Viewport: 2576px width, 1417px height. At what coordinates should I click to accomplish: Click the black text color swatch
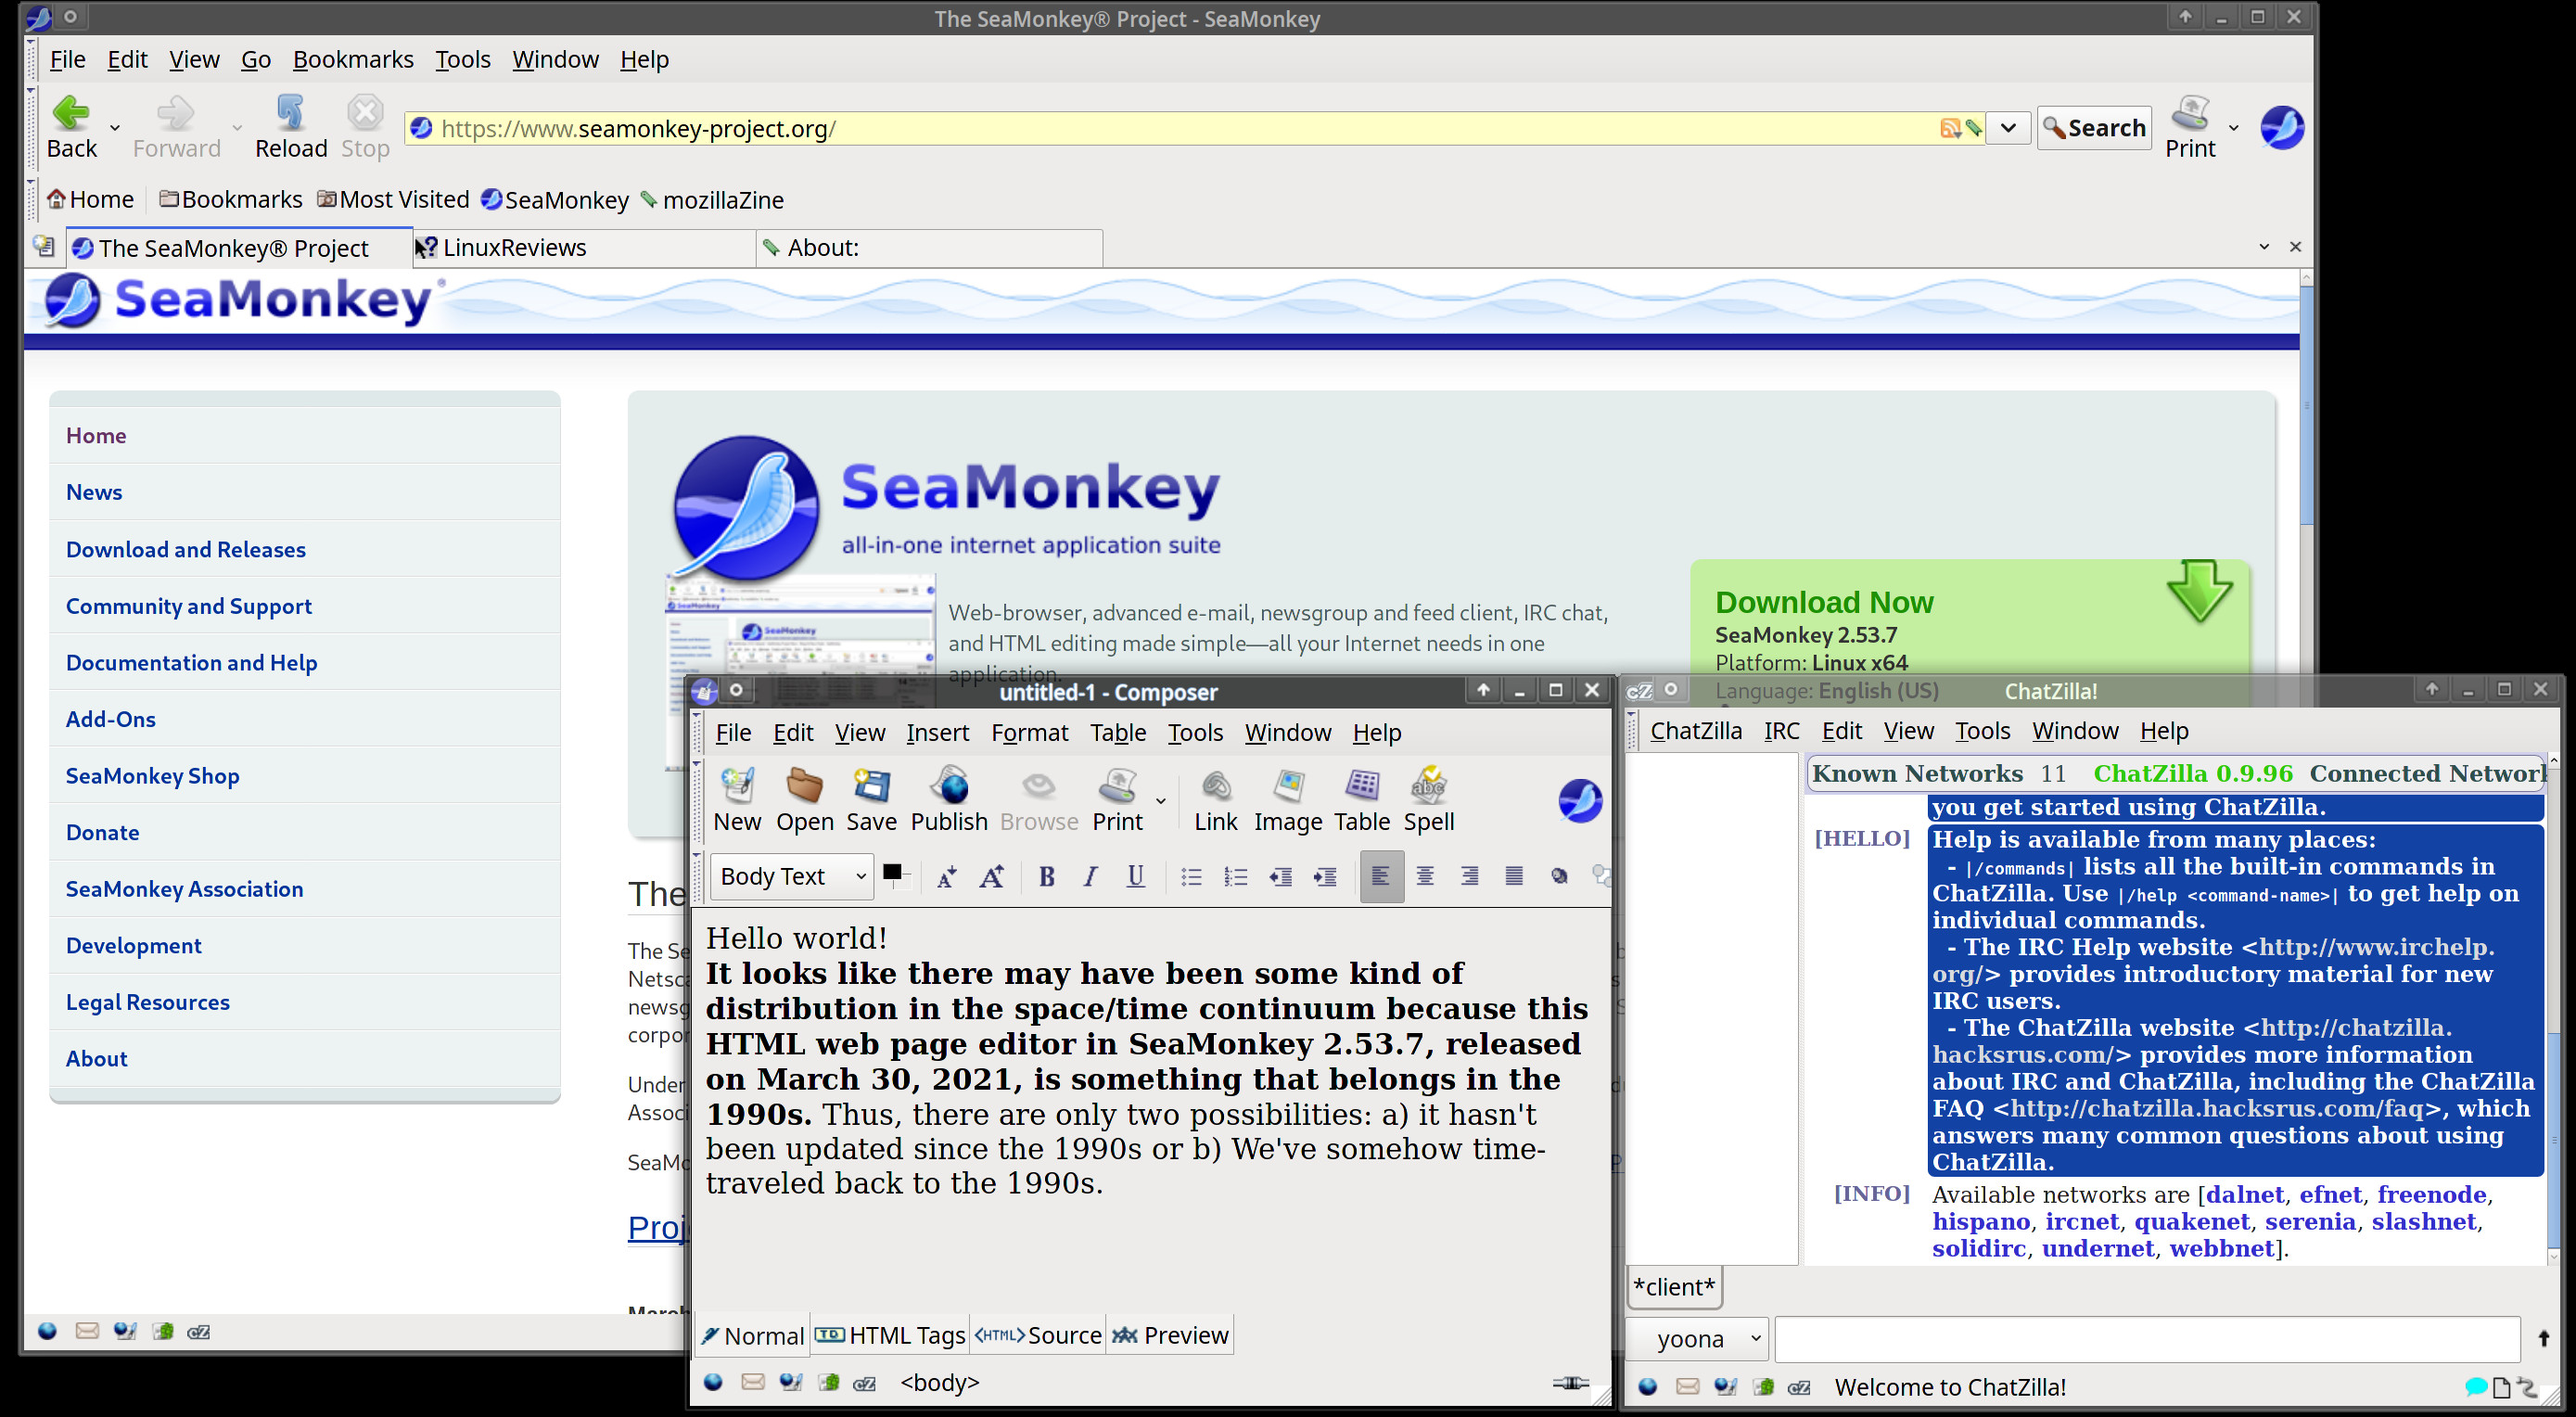[x=891, y=872]
